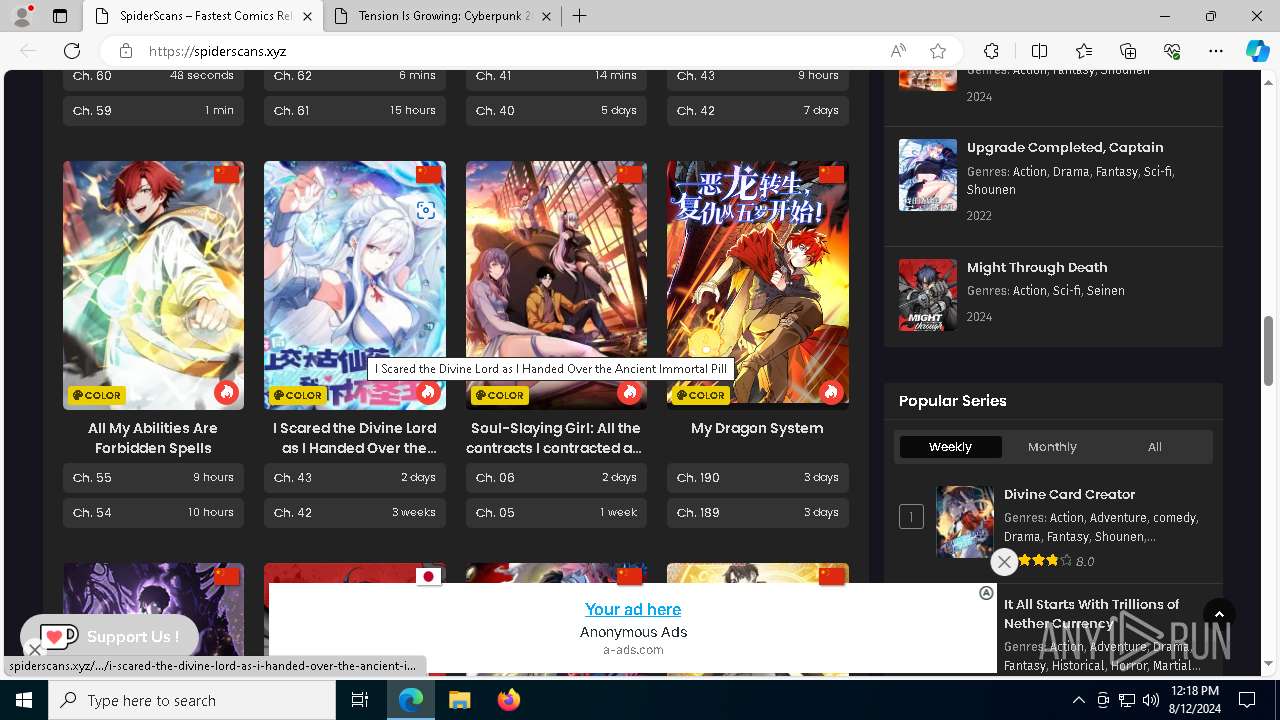Open a new browser tab

579,16
